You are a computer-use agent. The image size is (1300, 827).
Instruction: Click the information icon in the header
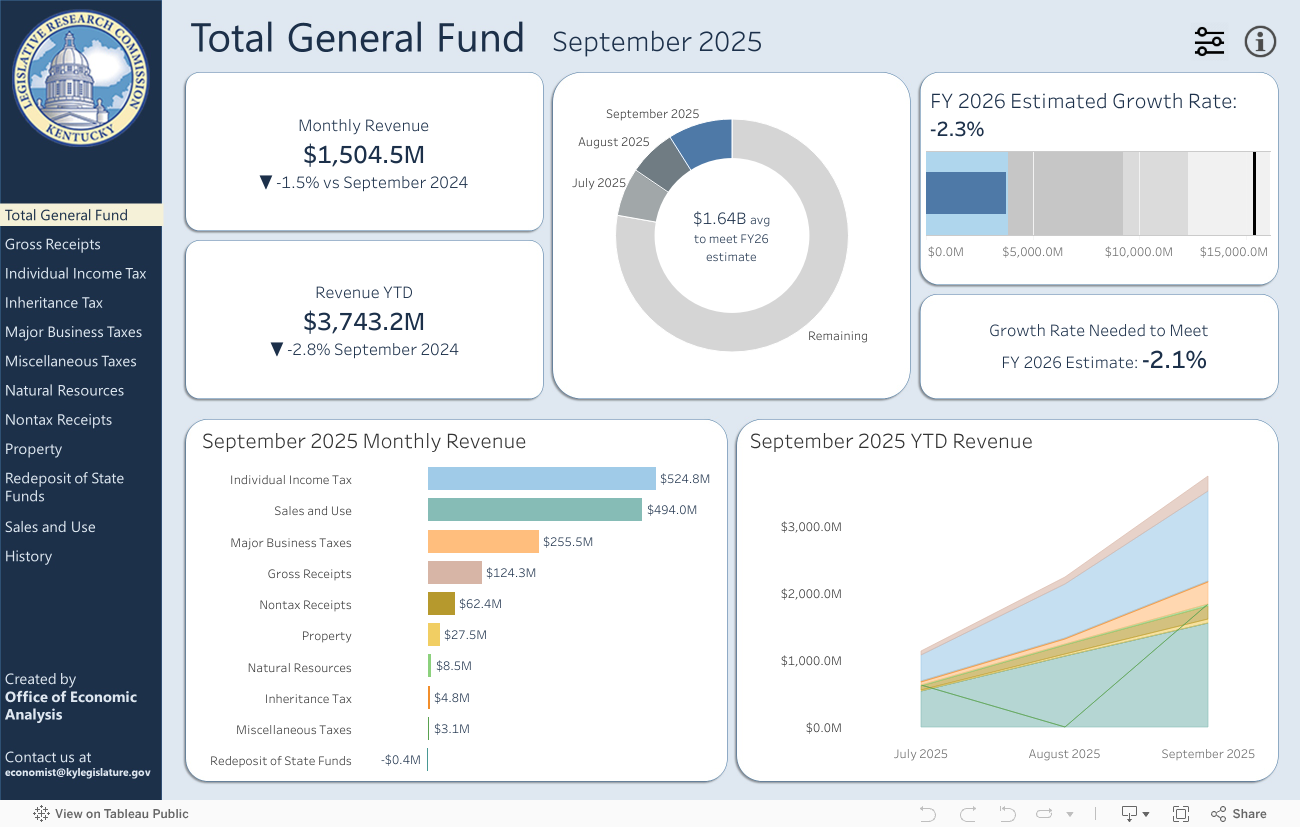tap(1260, 42)
